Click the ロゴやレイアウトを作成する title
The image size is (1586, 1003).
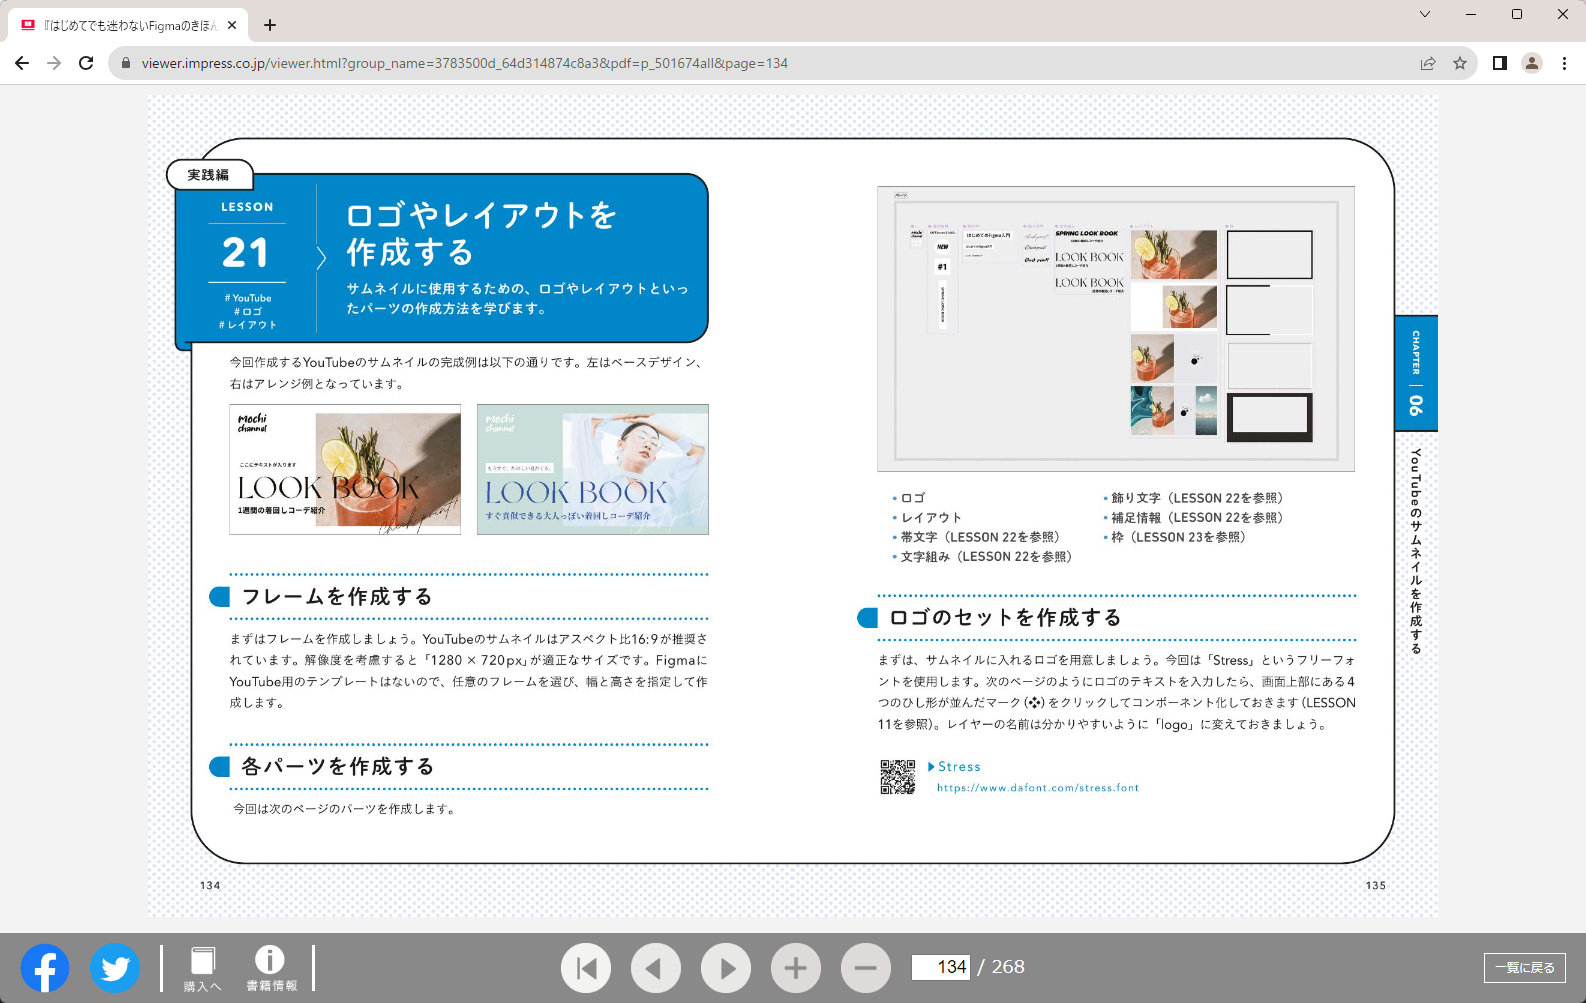coord(482,234)
